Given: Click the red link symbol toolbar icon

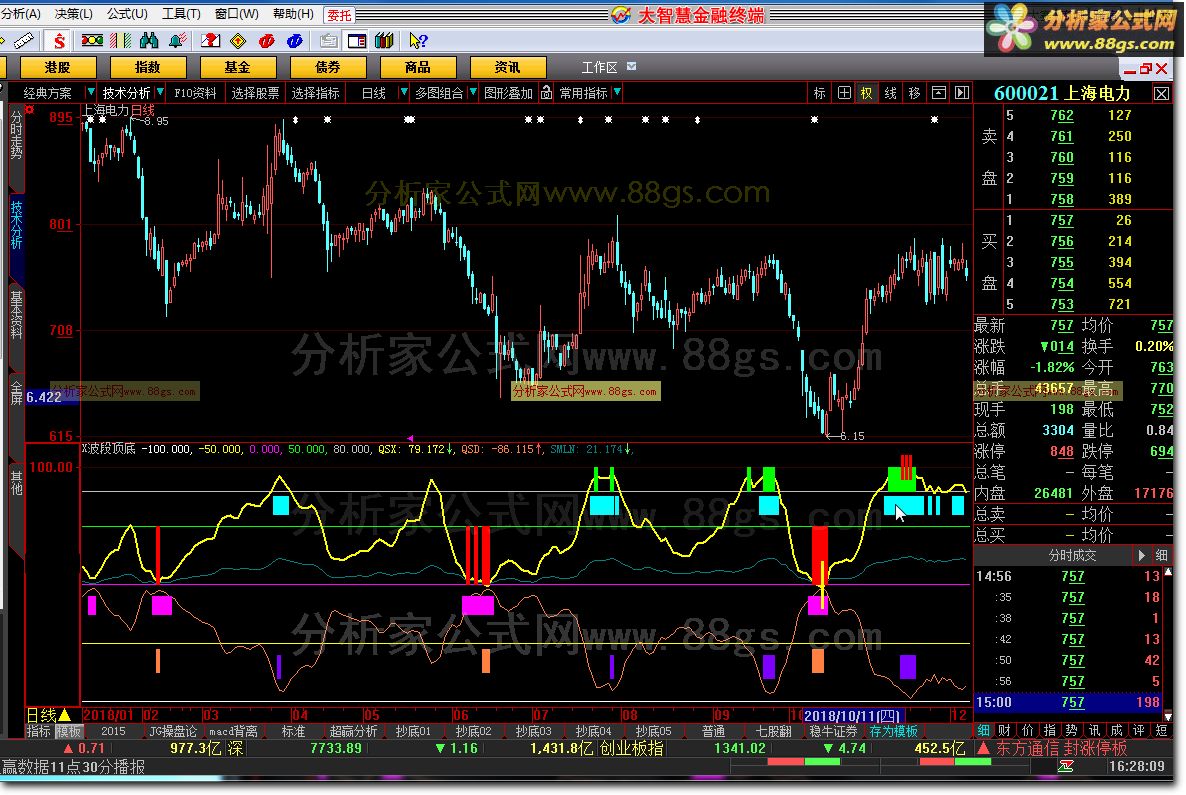Looking at the screenshot, I should pyautogui.click(x=266, y=40).
